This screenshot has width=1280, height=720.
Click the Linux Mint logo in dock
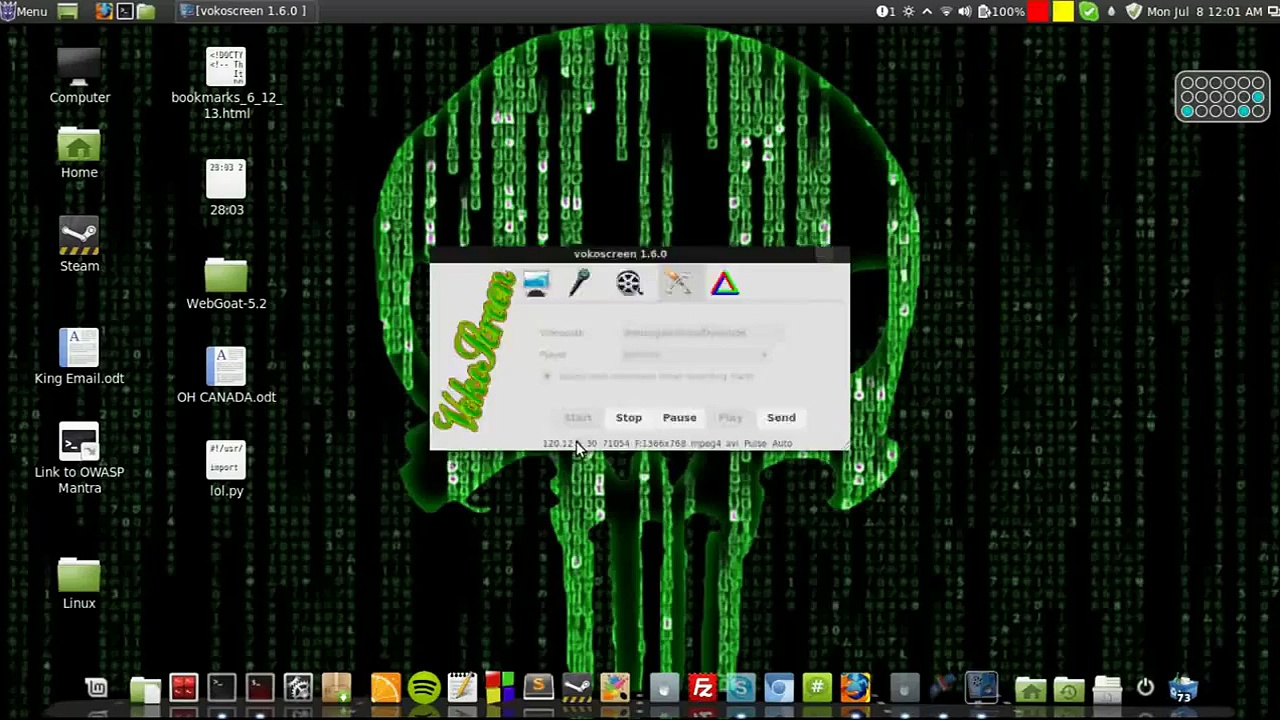[x=97, y=687]
